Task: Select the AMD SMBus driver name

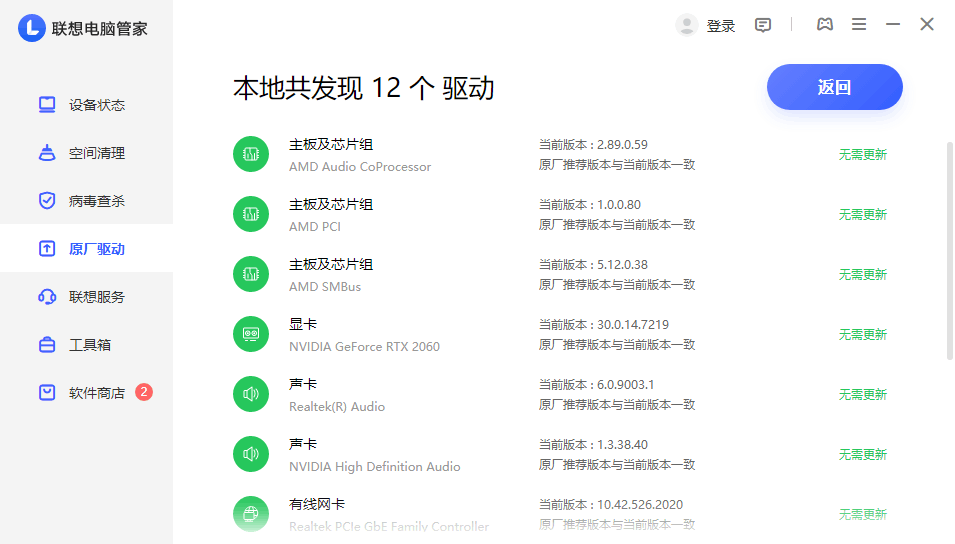Action: (325, 287)
